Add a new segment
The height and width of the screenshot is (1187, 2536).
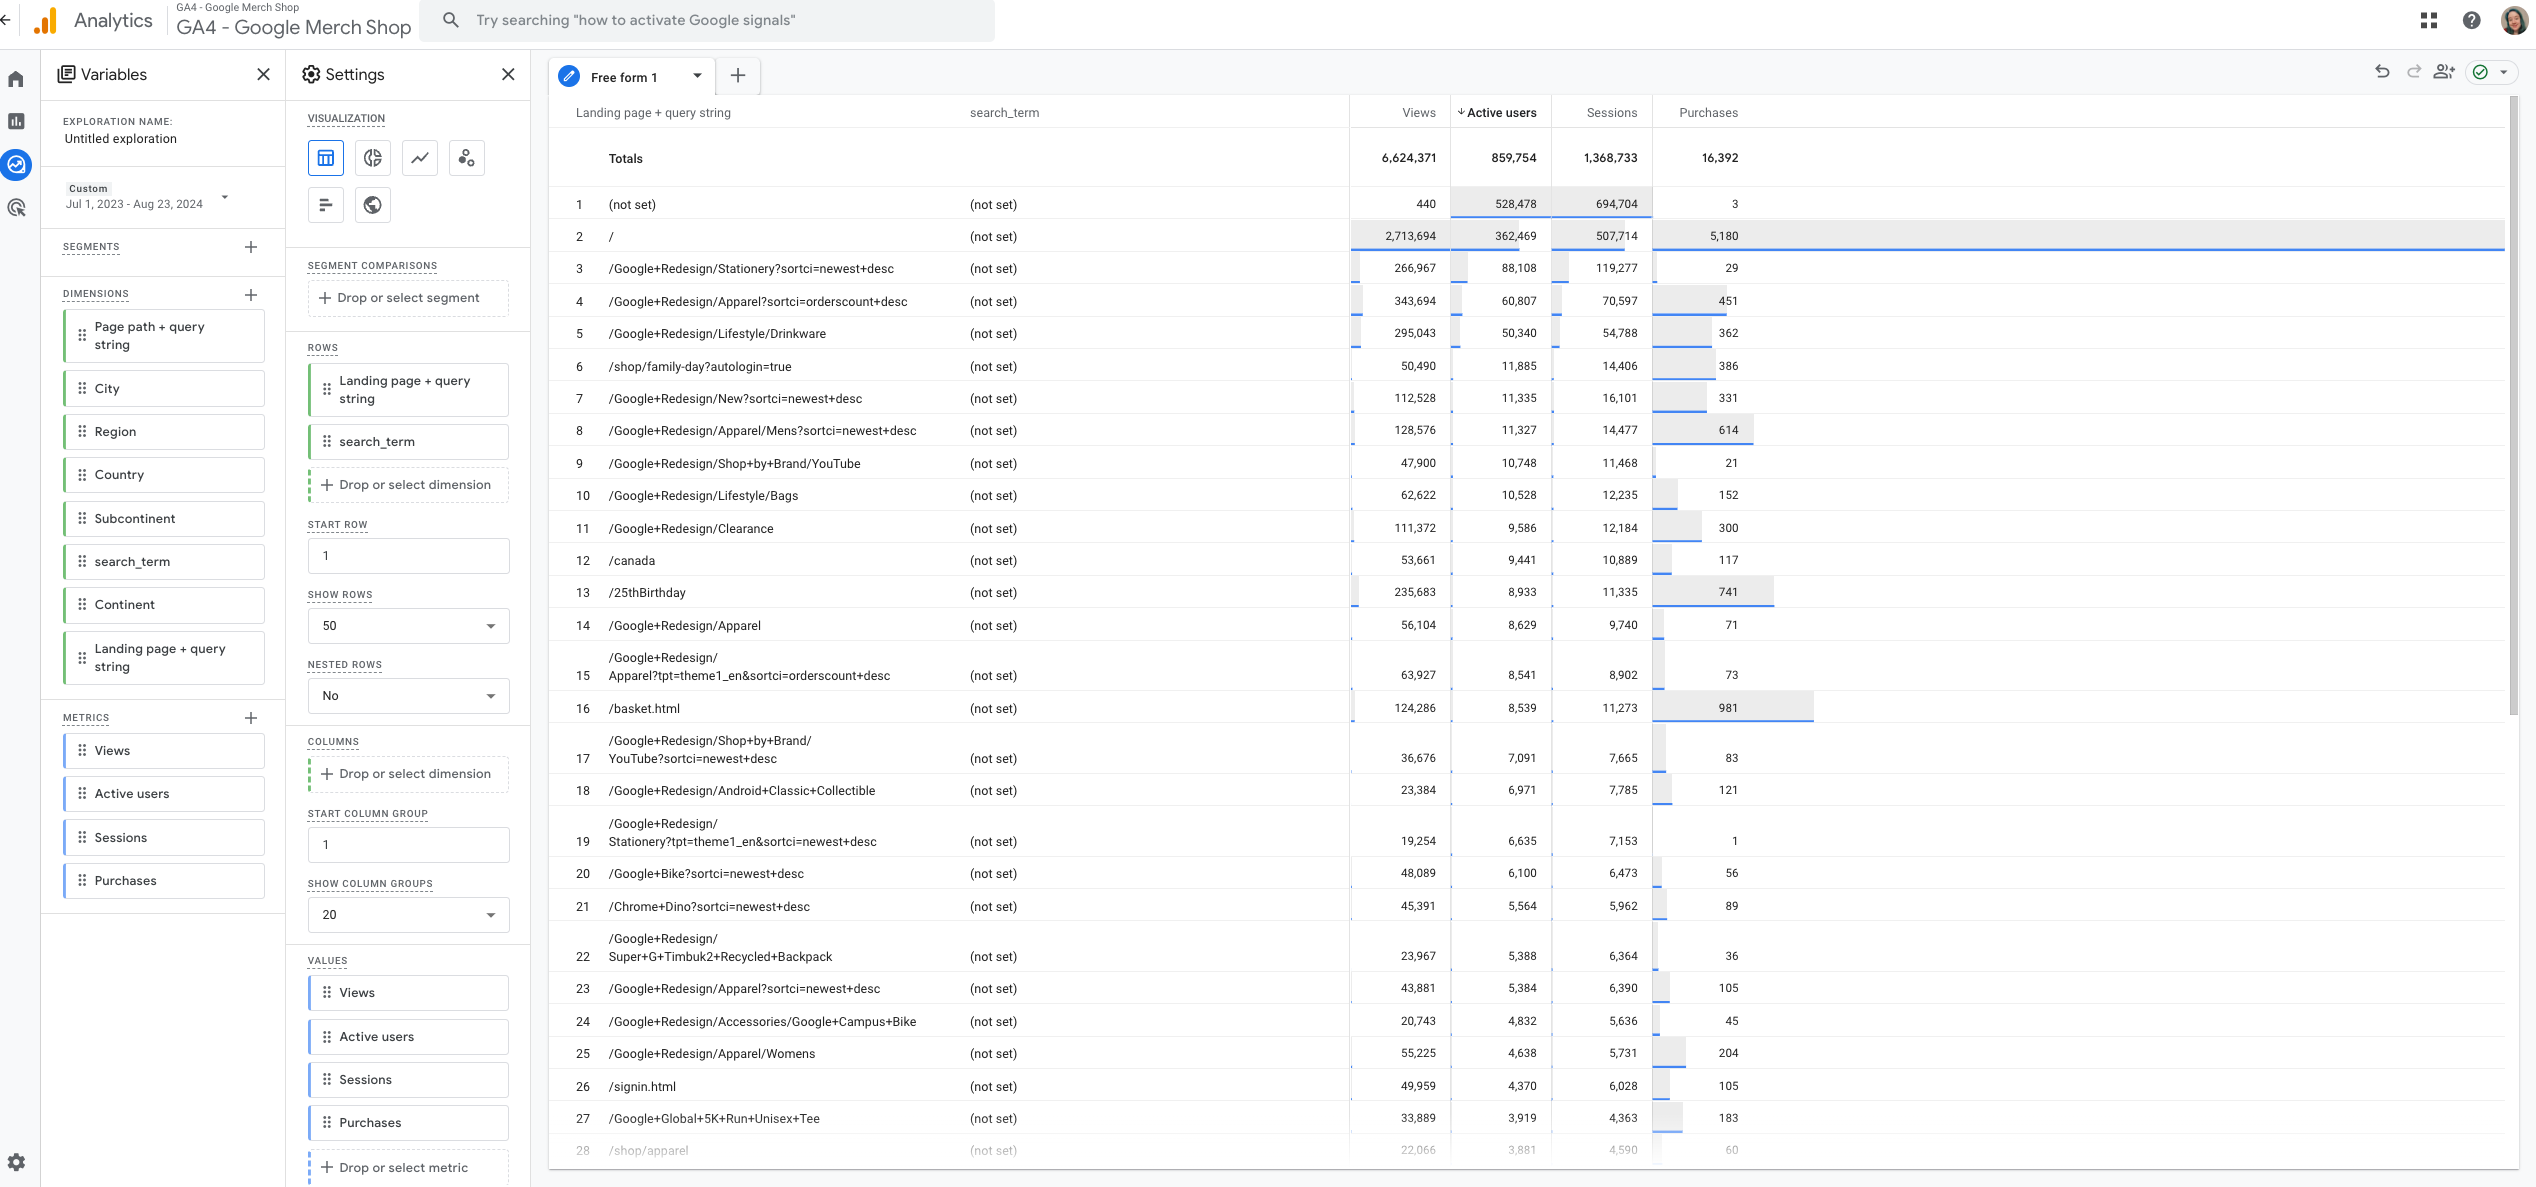(251, 247)
